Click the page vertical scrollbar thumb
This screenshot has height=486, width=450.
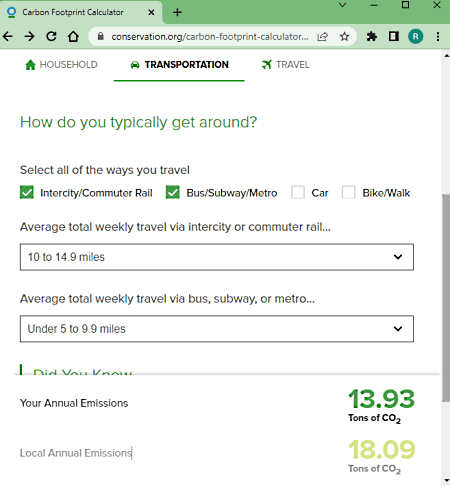(x=446, y=298)
